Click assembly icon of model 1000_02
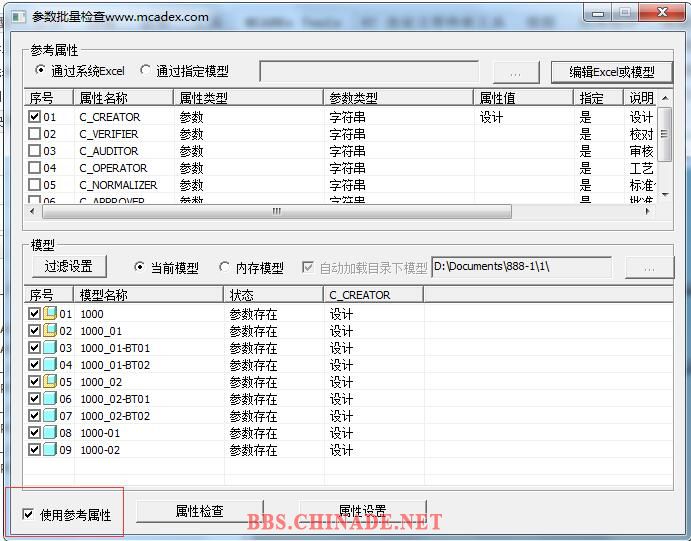 (50, 382)
